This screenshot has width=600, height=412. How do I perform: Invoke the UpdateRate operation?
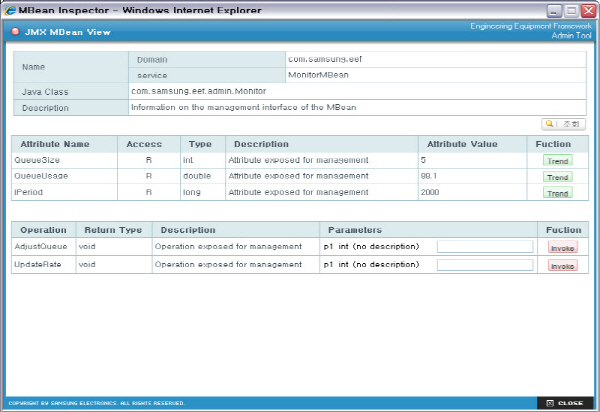coord(562,266)
